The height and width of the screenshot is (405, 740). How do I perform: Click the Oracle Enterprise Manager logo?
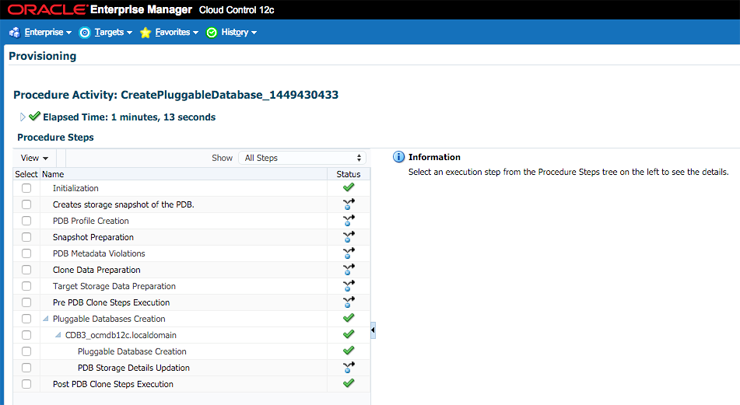click(x=100, y=9)
